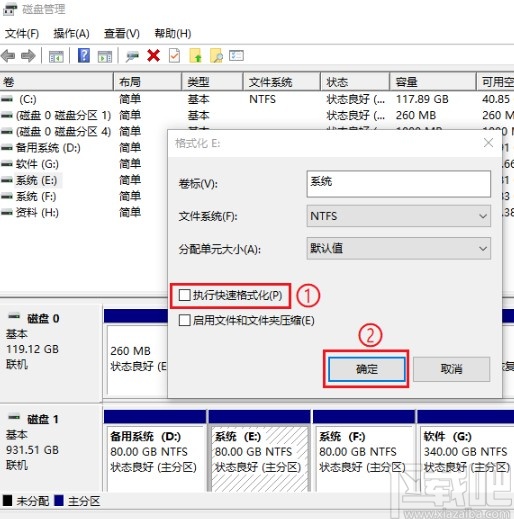The image size is (514, 519).
Task: Open the 文件系统 NTFS dropdown
Action: coord(398,216)
